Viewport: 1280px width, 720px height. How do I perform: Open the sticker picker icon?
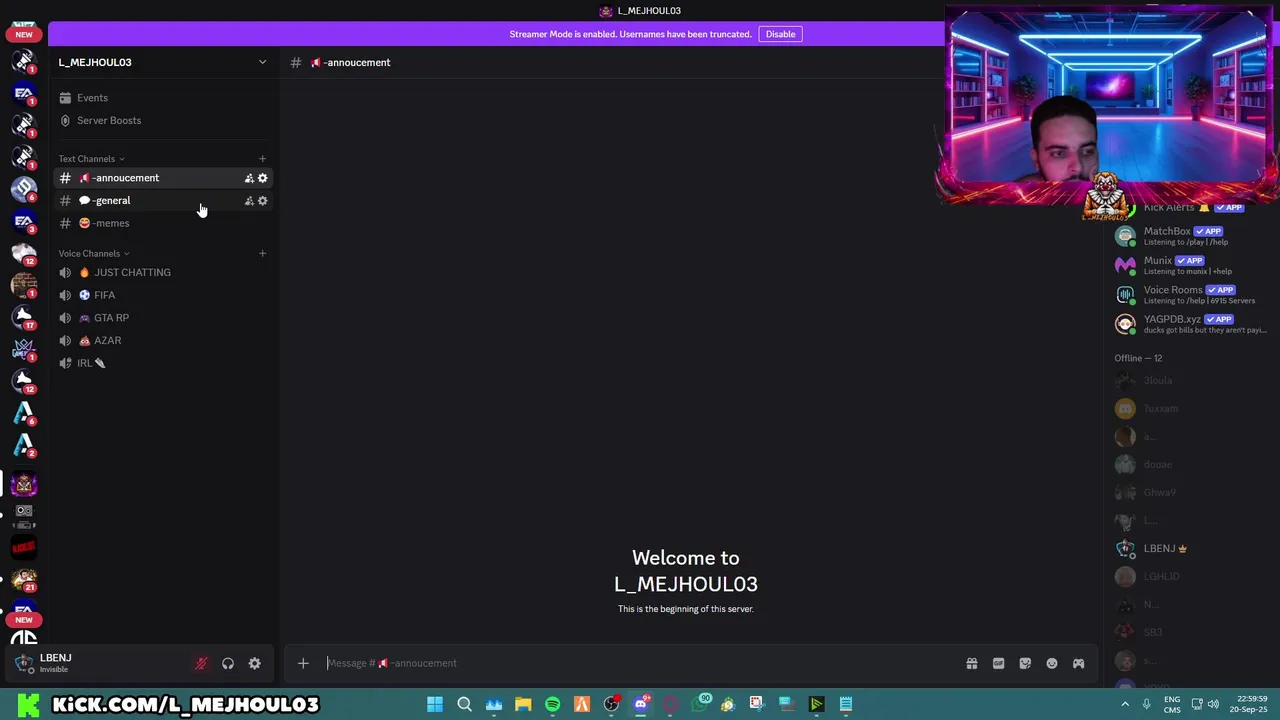click(1025, 663)
